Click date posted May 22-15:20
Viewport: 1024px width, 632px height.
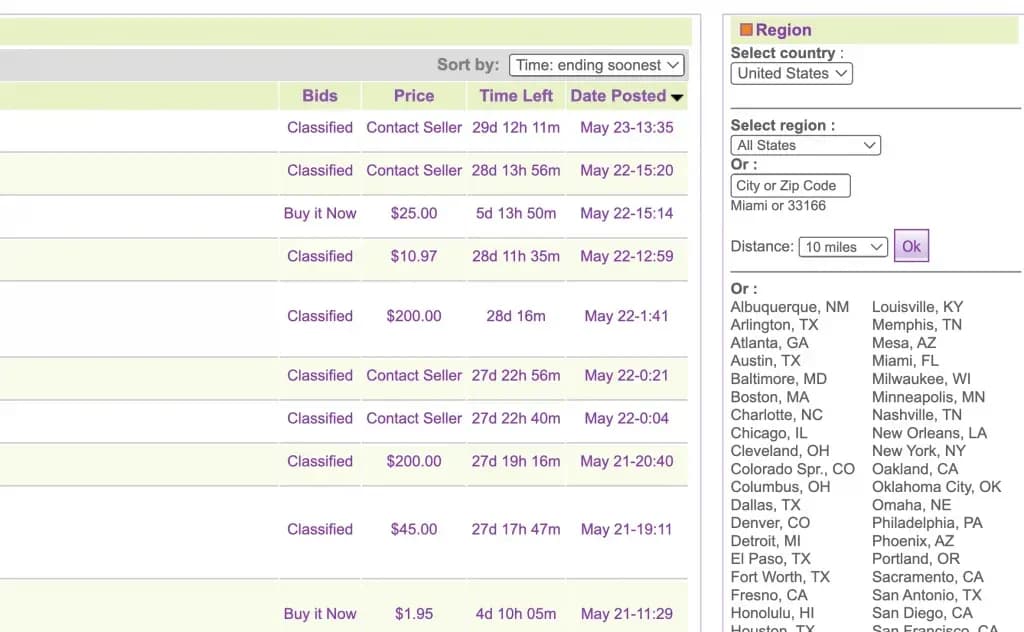click(626, 170)
